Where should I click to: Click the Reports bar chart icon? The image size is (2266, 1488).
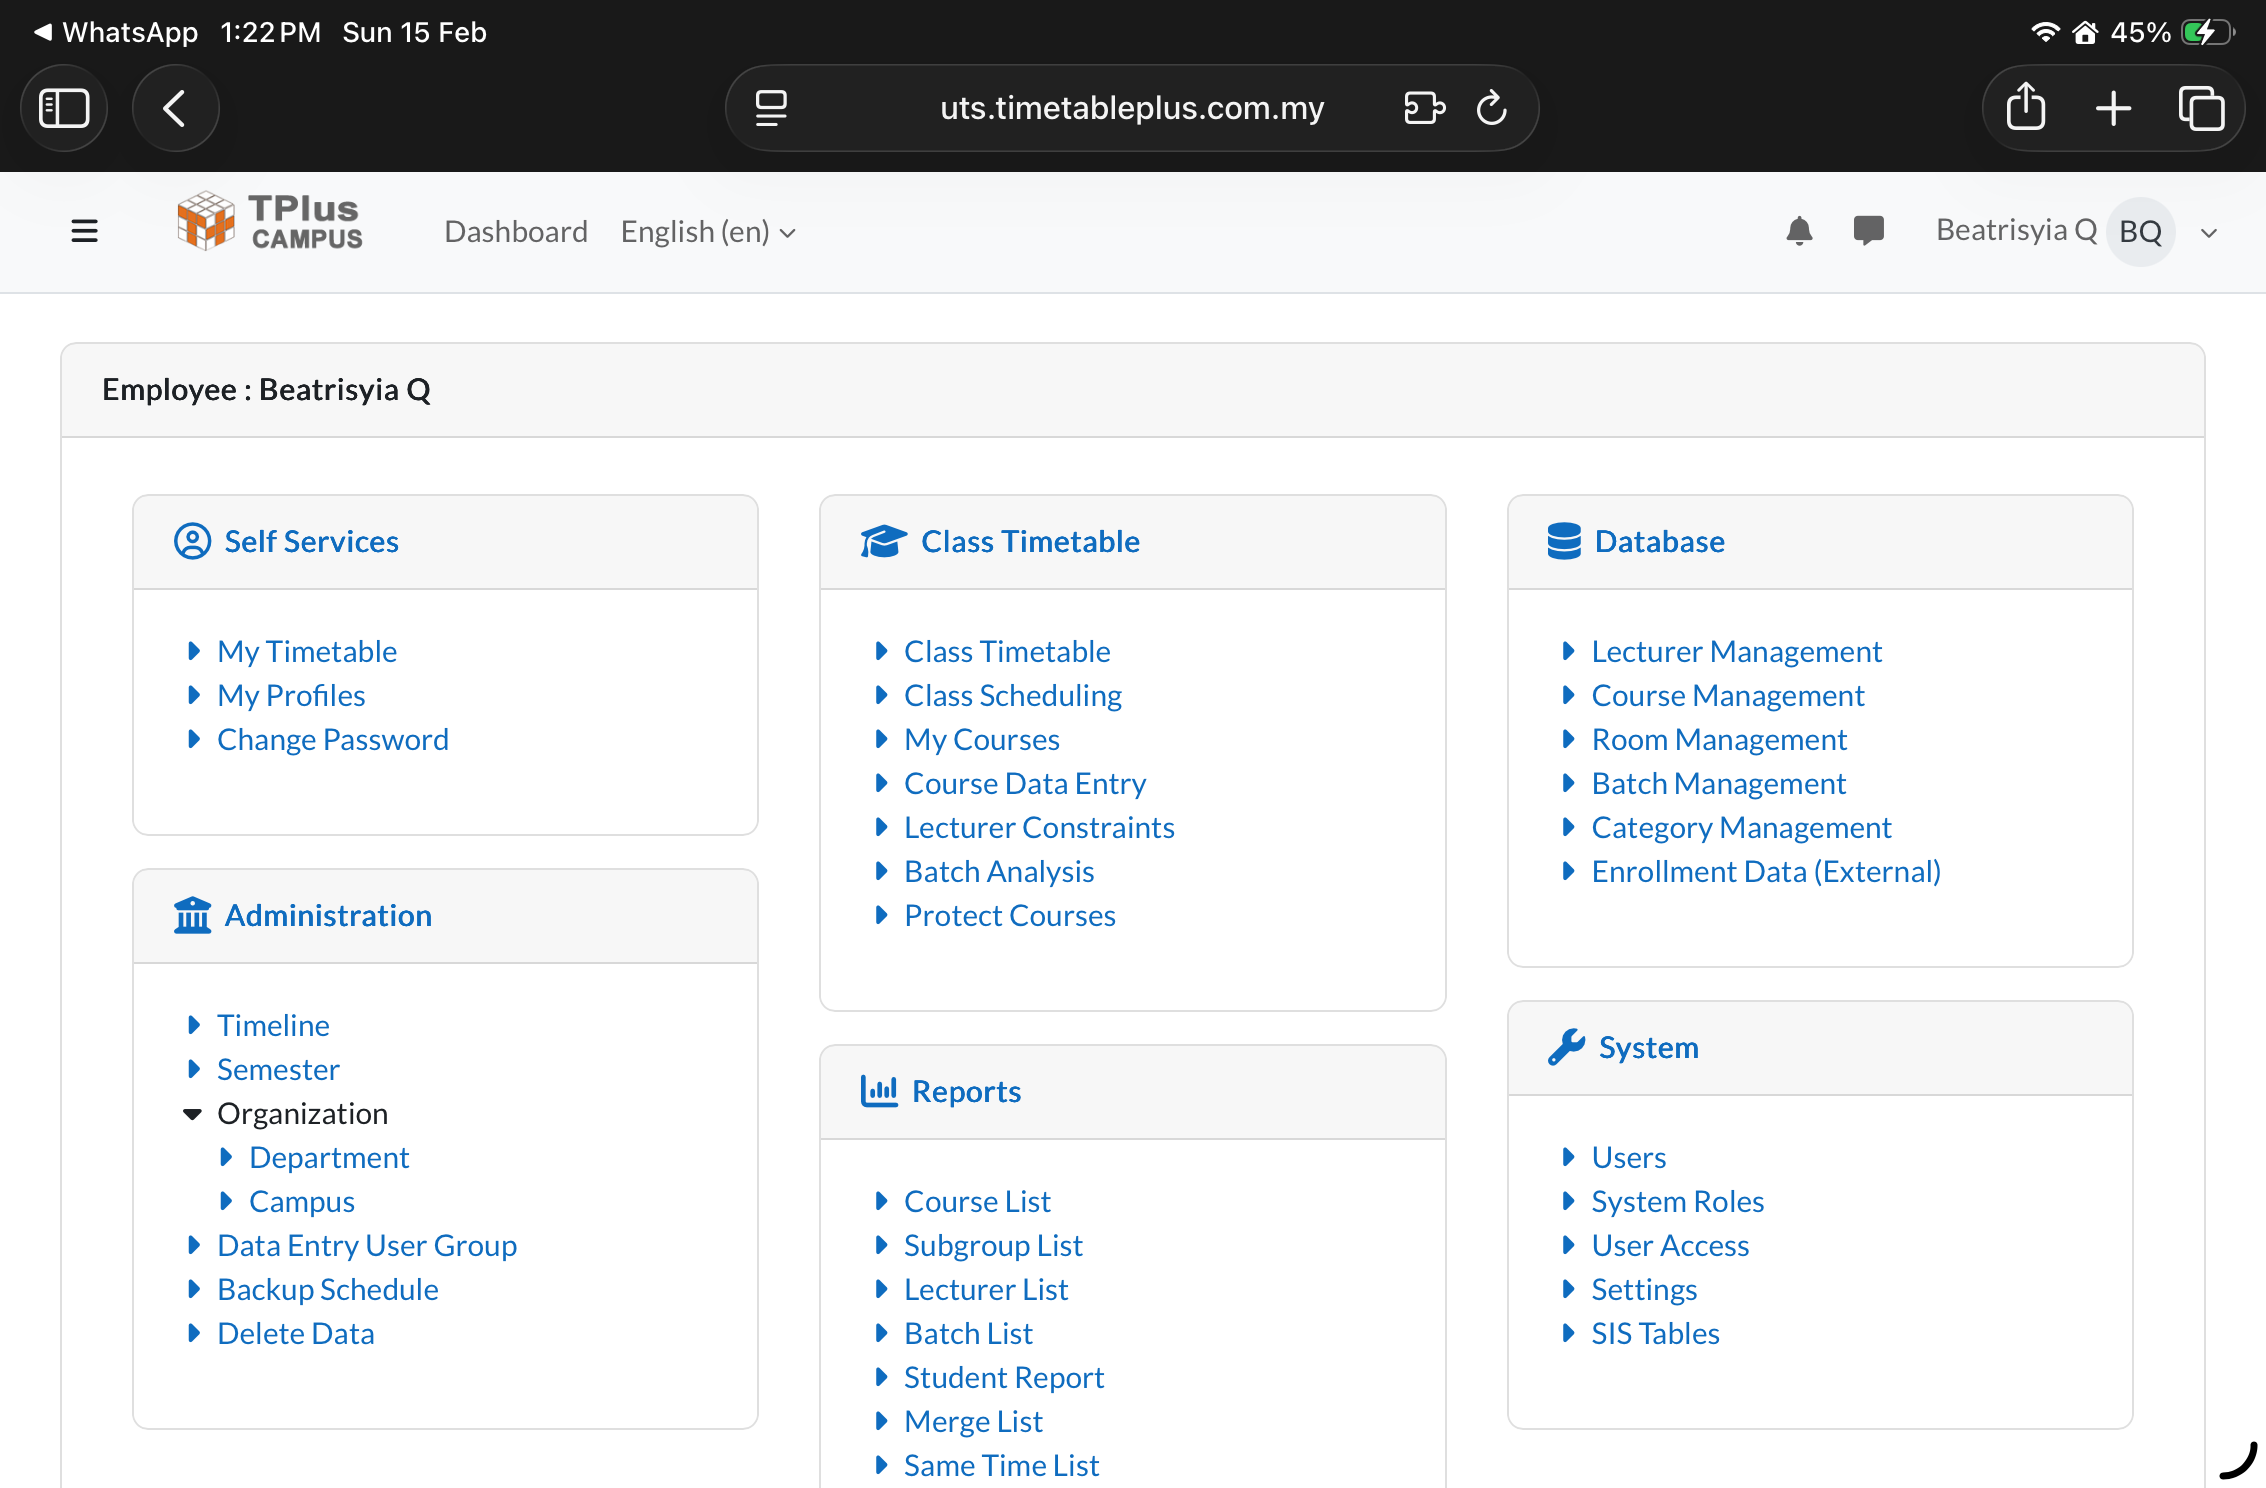point(880,1091)
